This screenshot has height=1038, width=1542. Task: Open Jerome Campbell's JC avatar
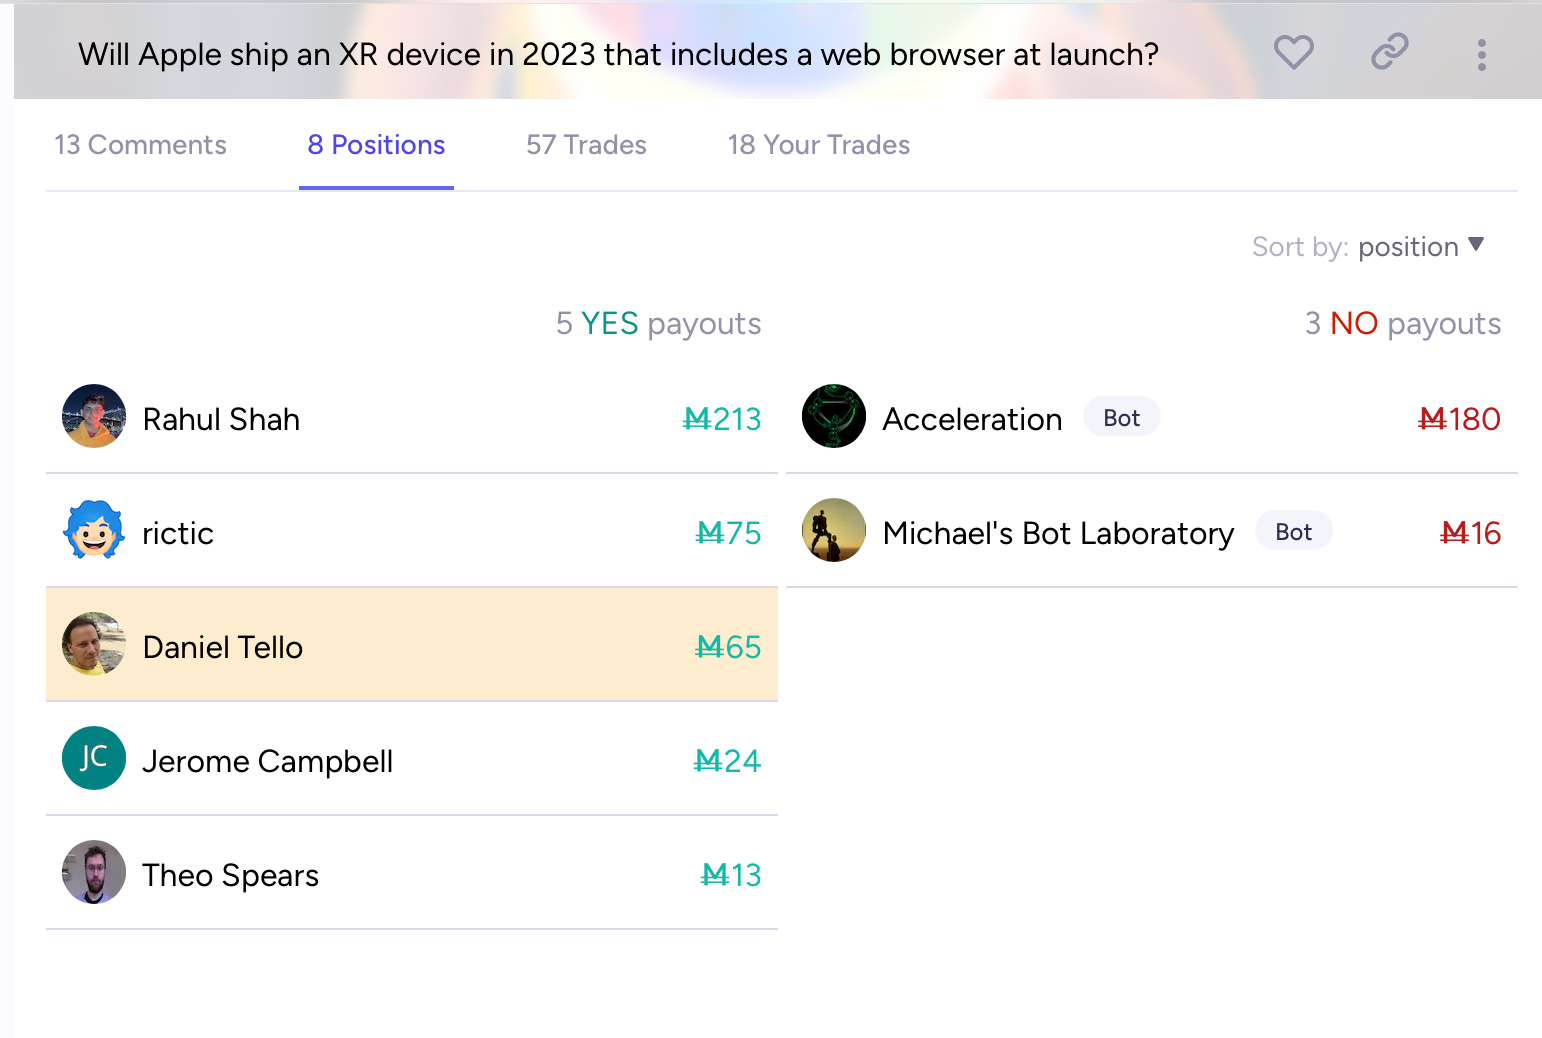[x=94, y=758]
